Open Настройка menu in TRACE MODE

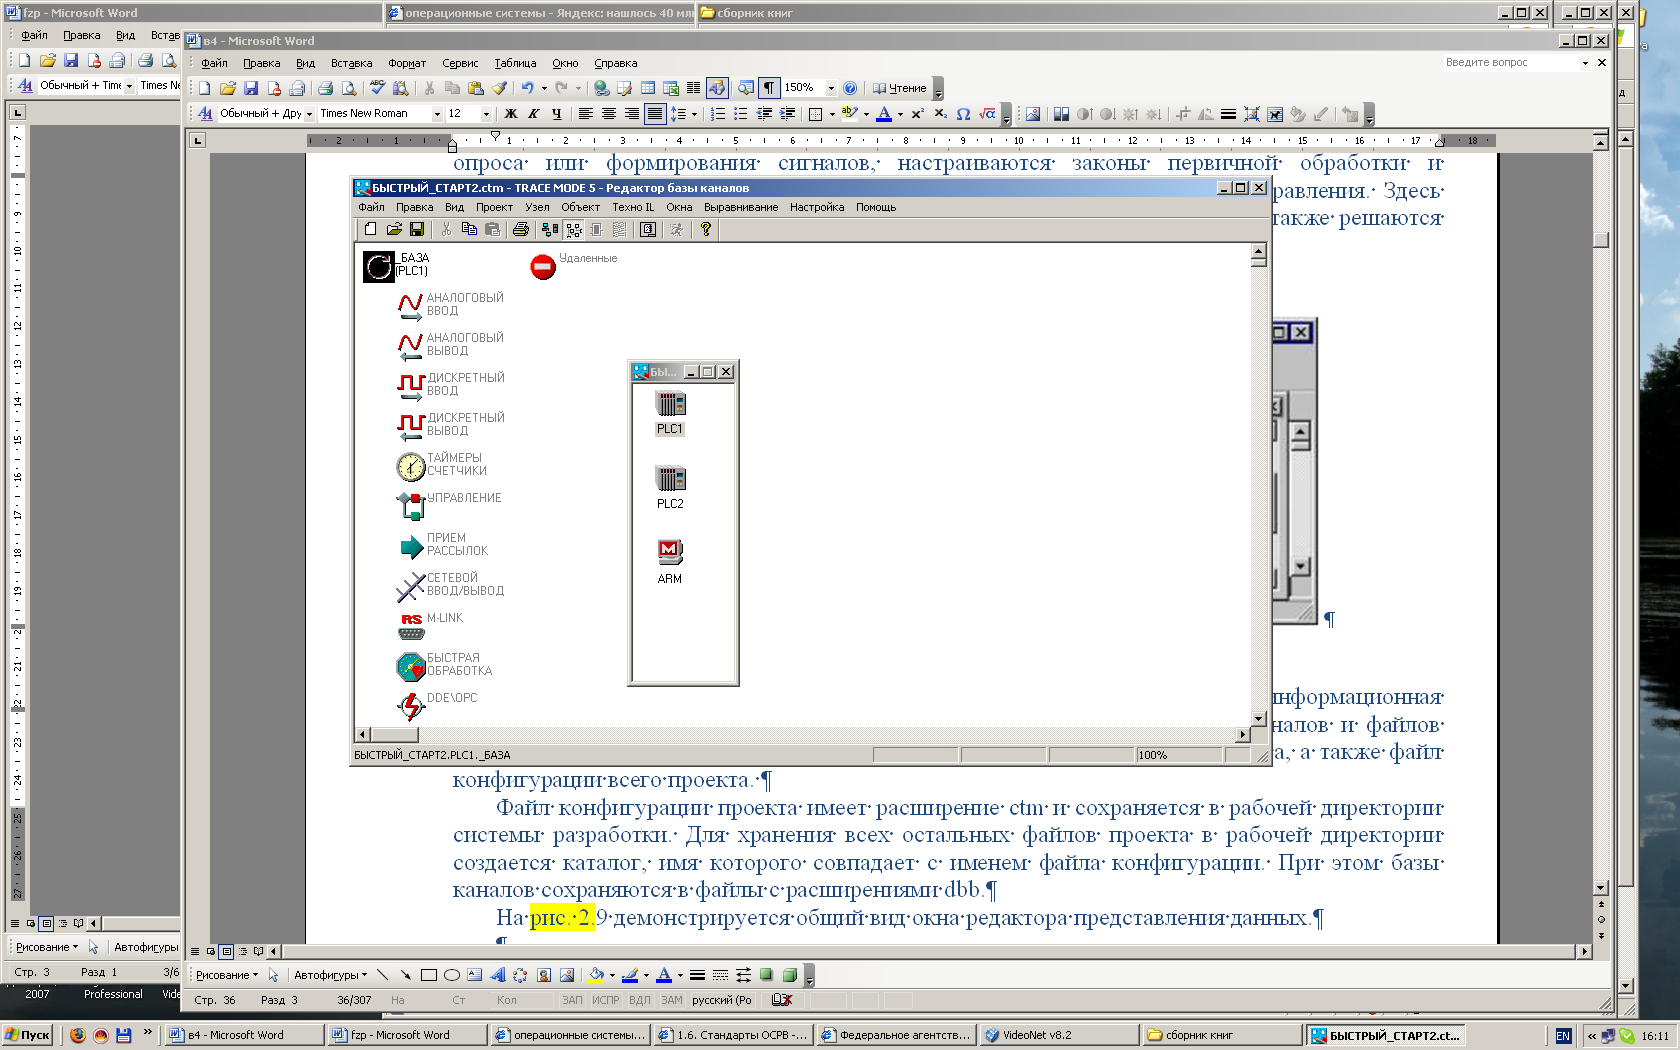(817, 208)
